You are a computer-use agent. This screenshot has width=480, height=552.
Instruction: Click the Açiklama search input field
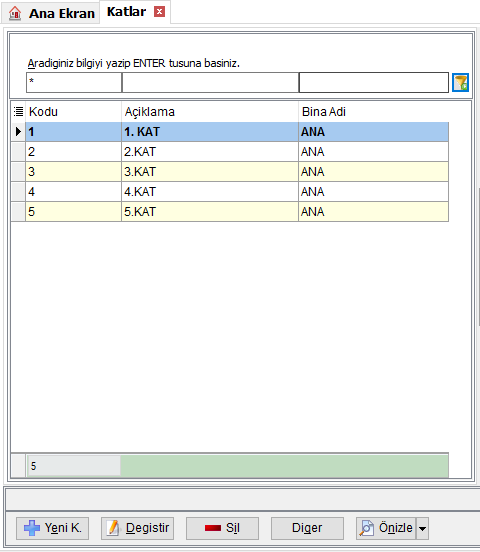point(210,82)
